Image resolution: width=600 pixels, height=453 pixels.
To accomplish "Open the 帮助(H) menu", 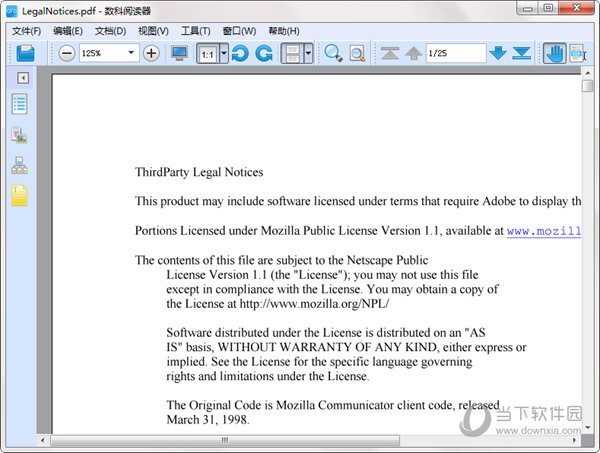I will point(284,31).
